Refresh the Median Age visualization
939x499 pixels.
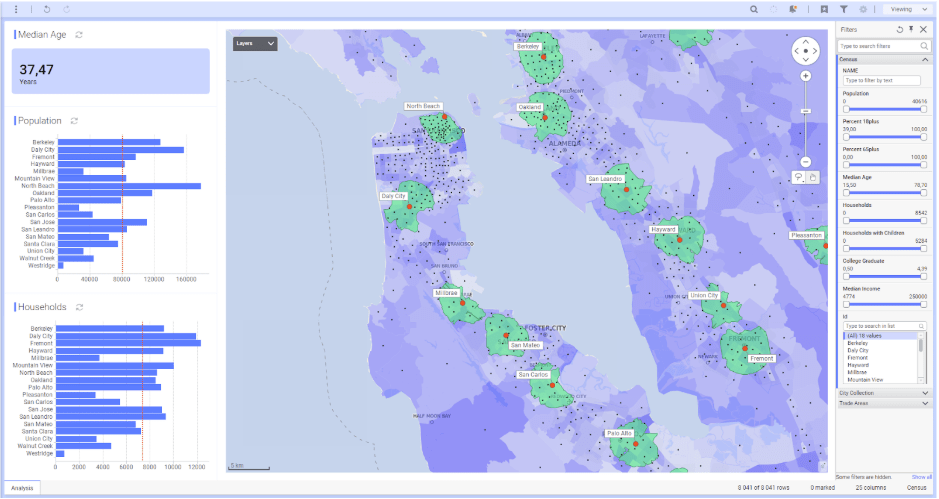tap(79, 35)
